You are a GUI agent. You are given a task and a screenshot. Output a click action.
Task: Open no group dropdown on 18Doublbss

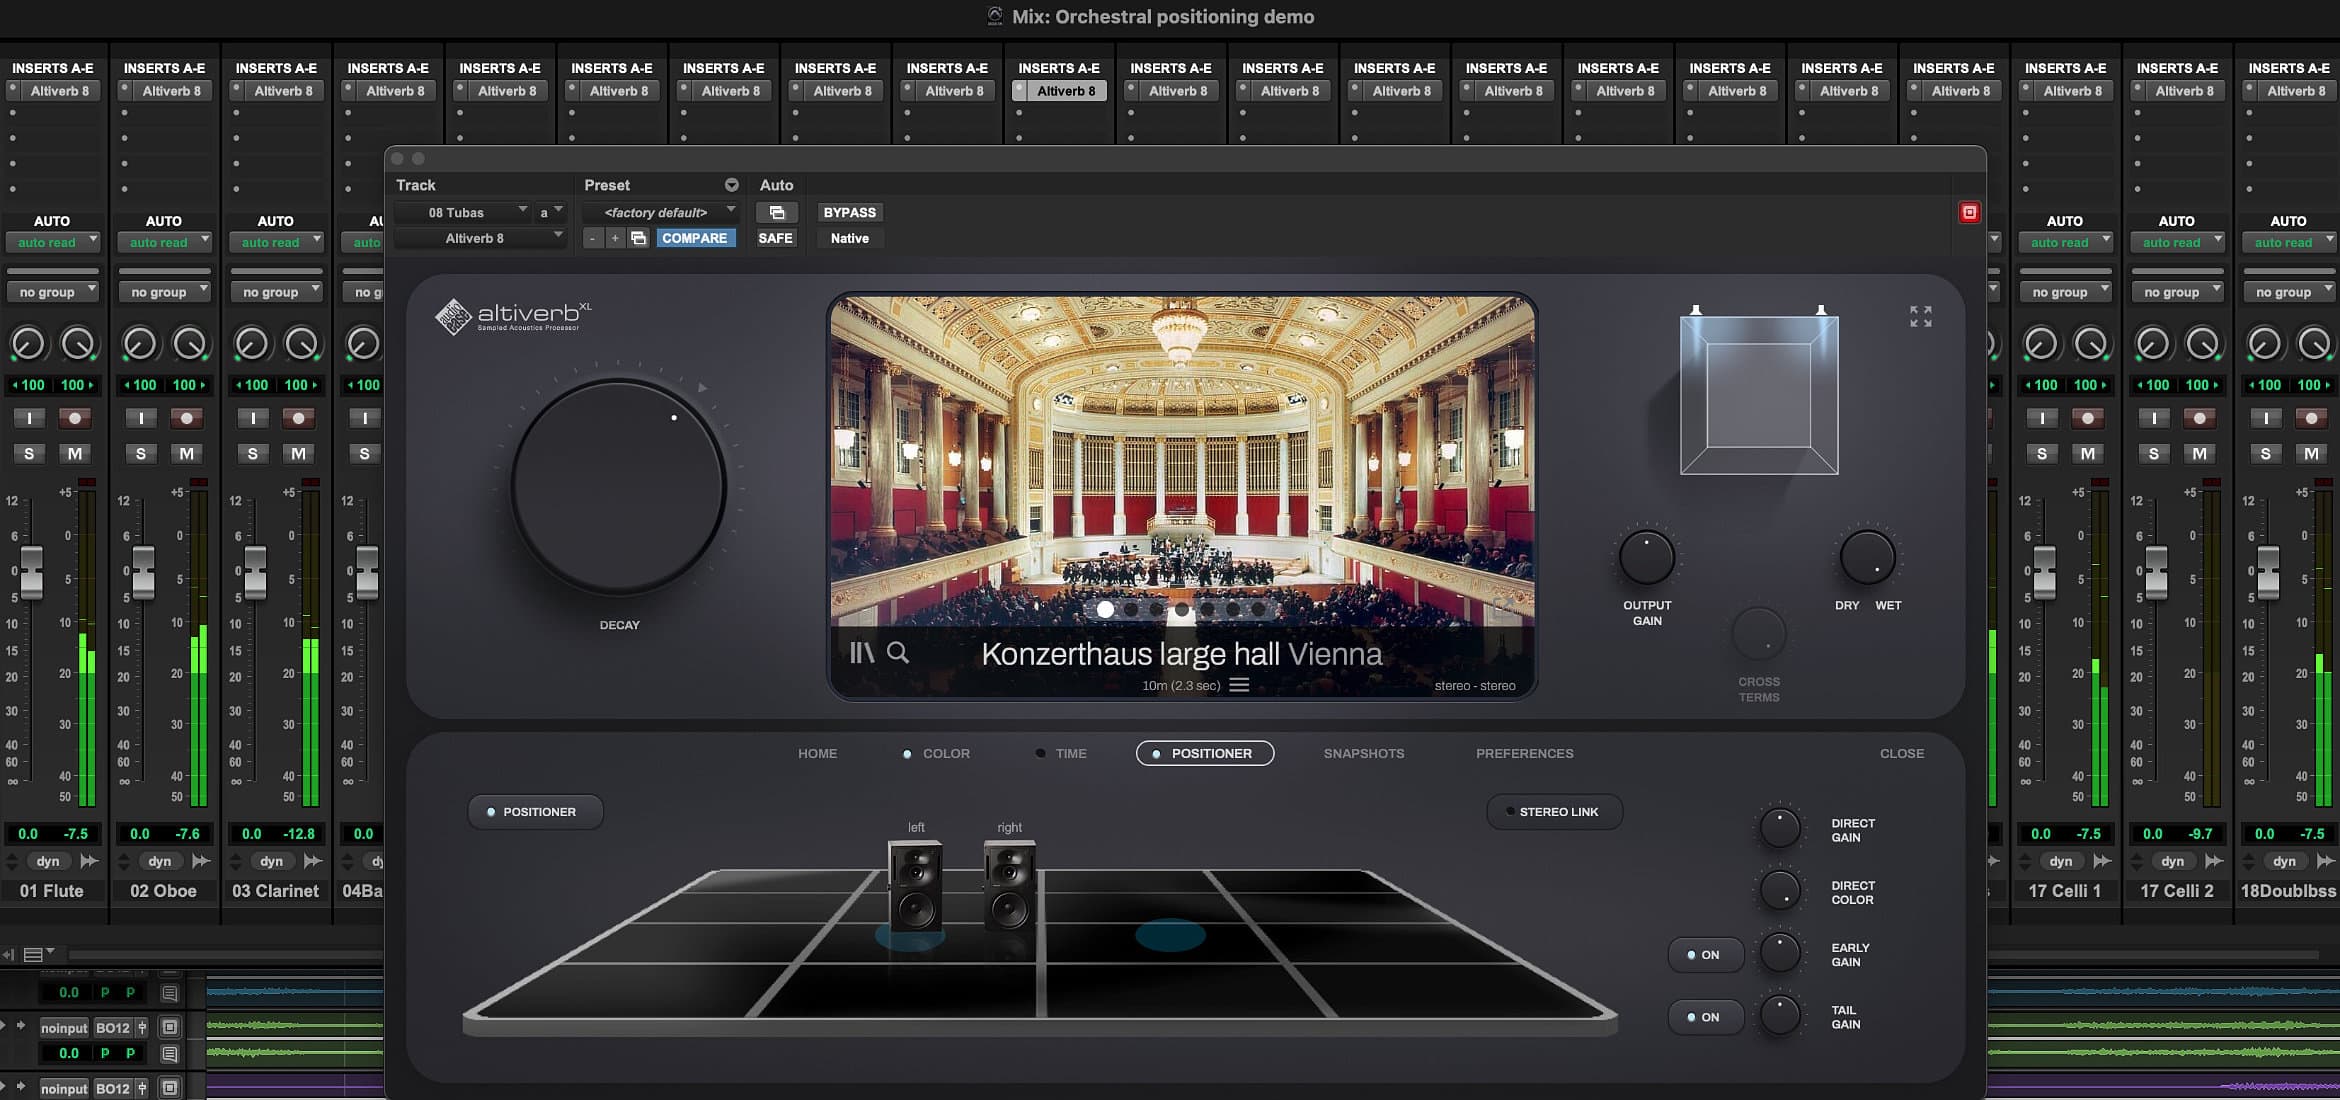pyautogui.click(x=2290, y=292)
